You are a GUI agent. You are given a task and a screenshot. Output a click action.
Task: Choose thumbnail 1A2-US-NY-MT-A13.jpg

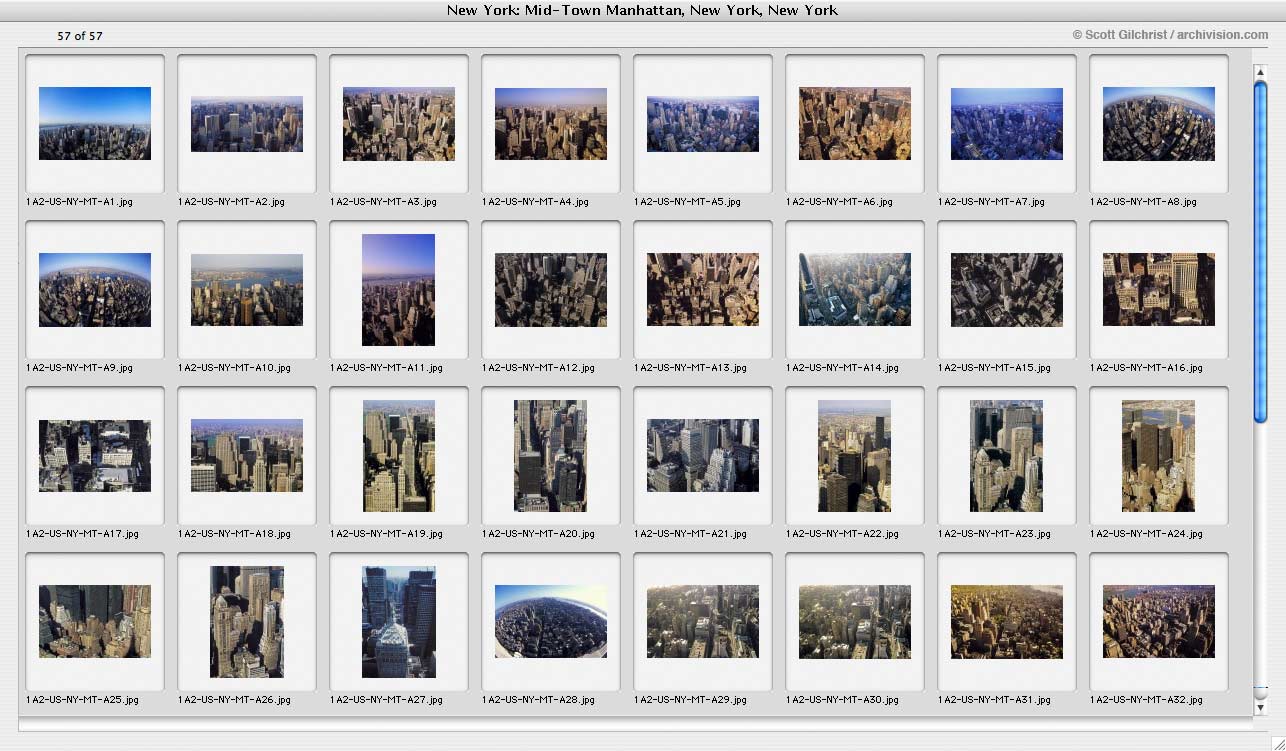703,290
